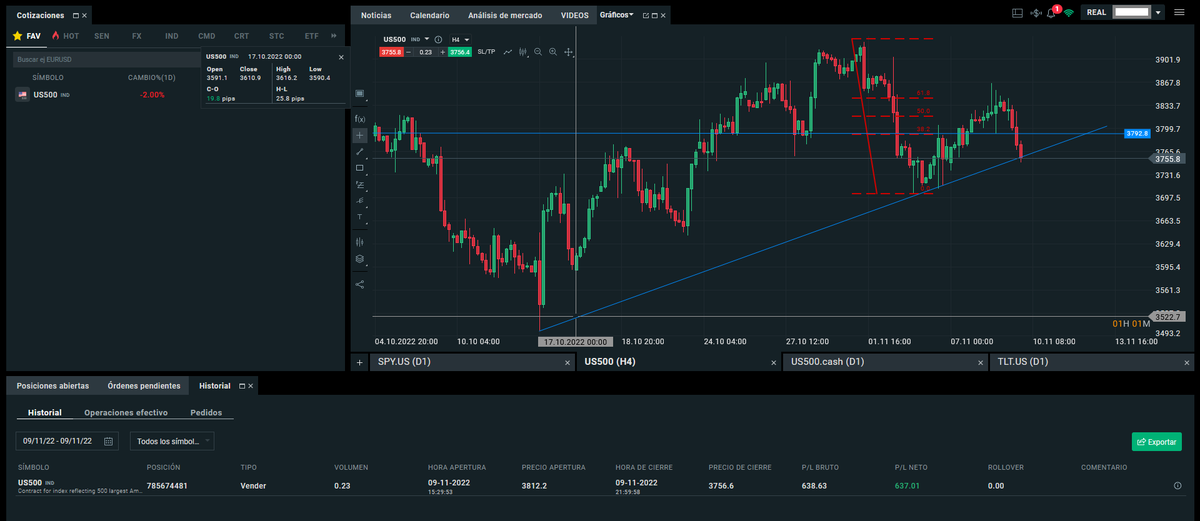Select the crosshair cursor tool
Viewport: 1200px width, 521px height.
[360, 135]
